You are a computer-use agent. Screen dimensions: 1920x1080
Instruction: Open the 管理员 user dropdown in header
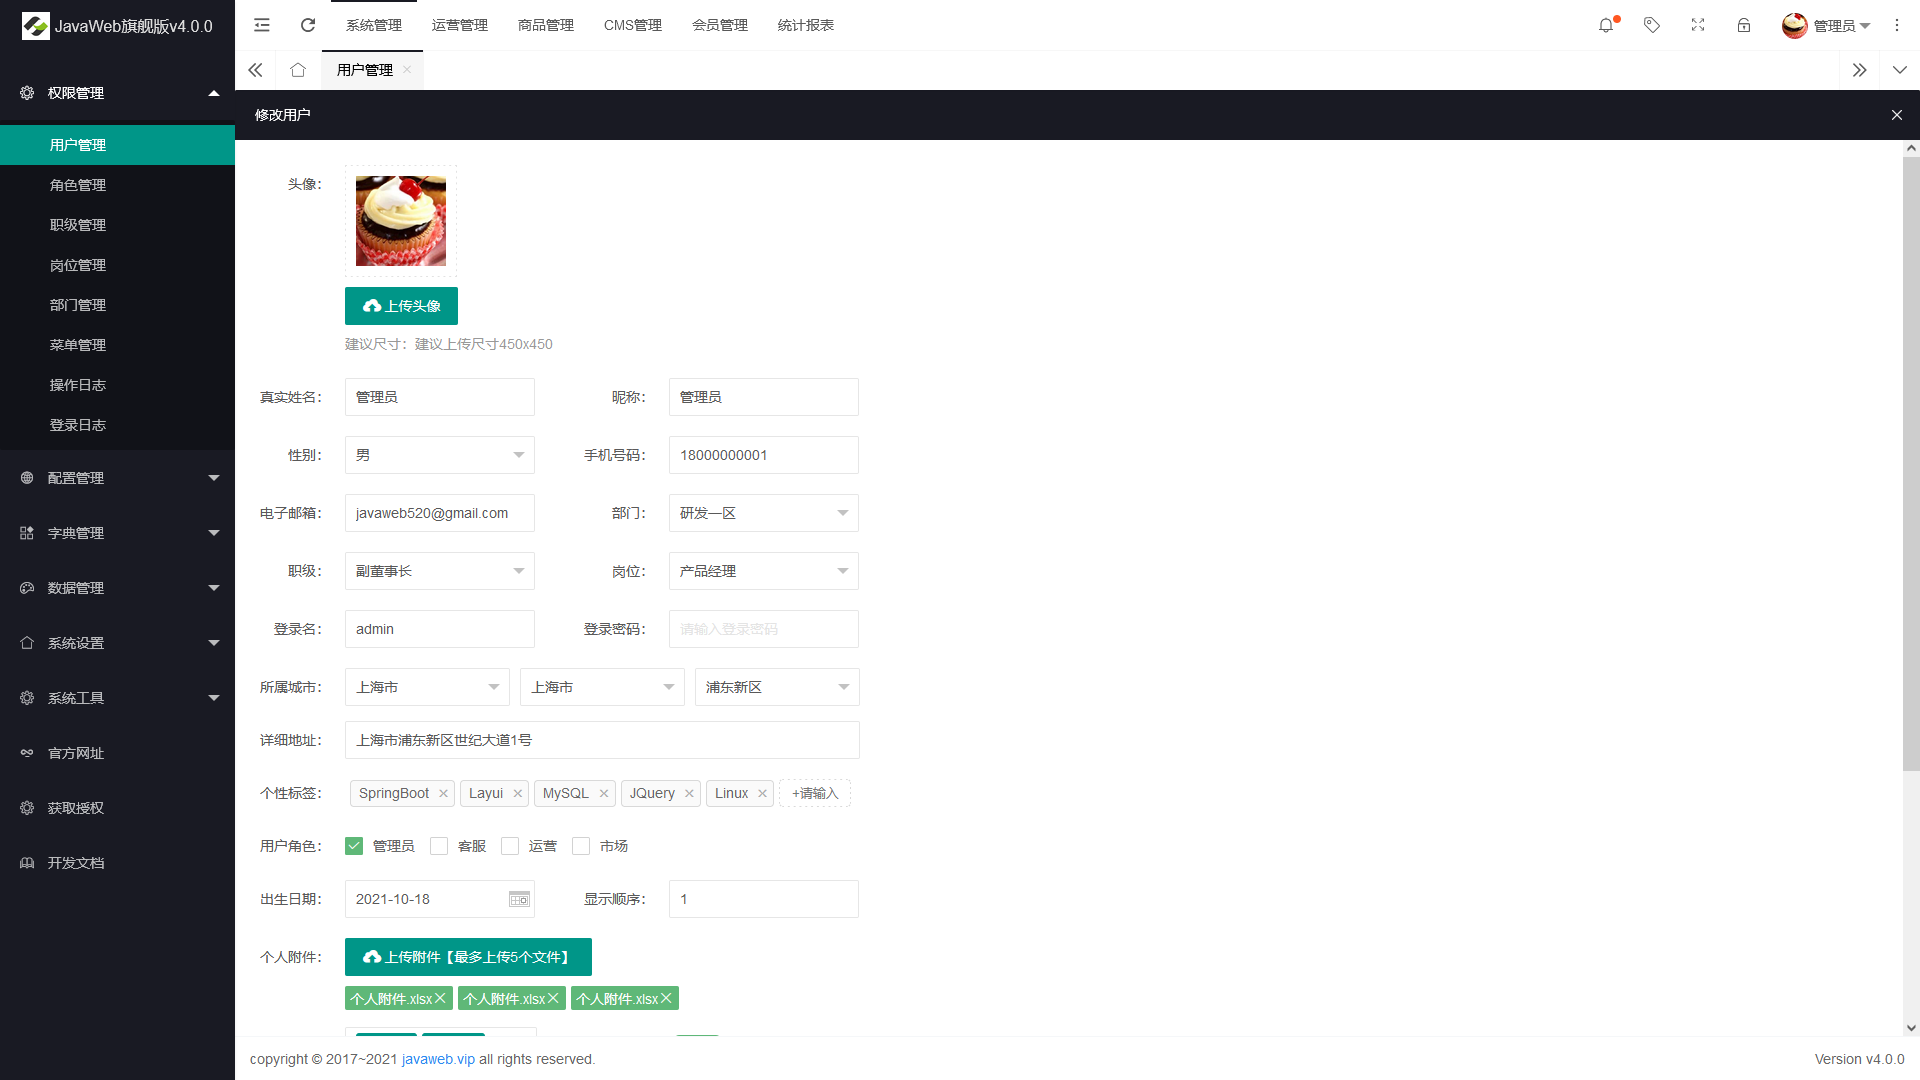(x=1841, y=26)
